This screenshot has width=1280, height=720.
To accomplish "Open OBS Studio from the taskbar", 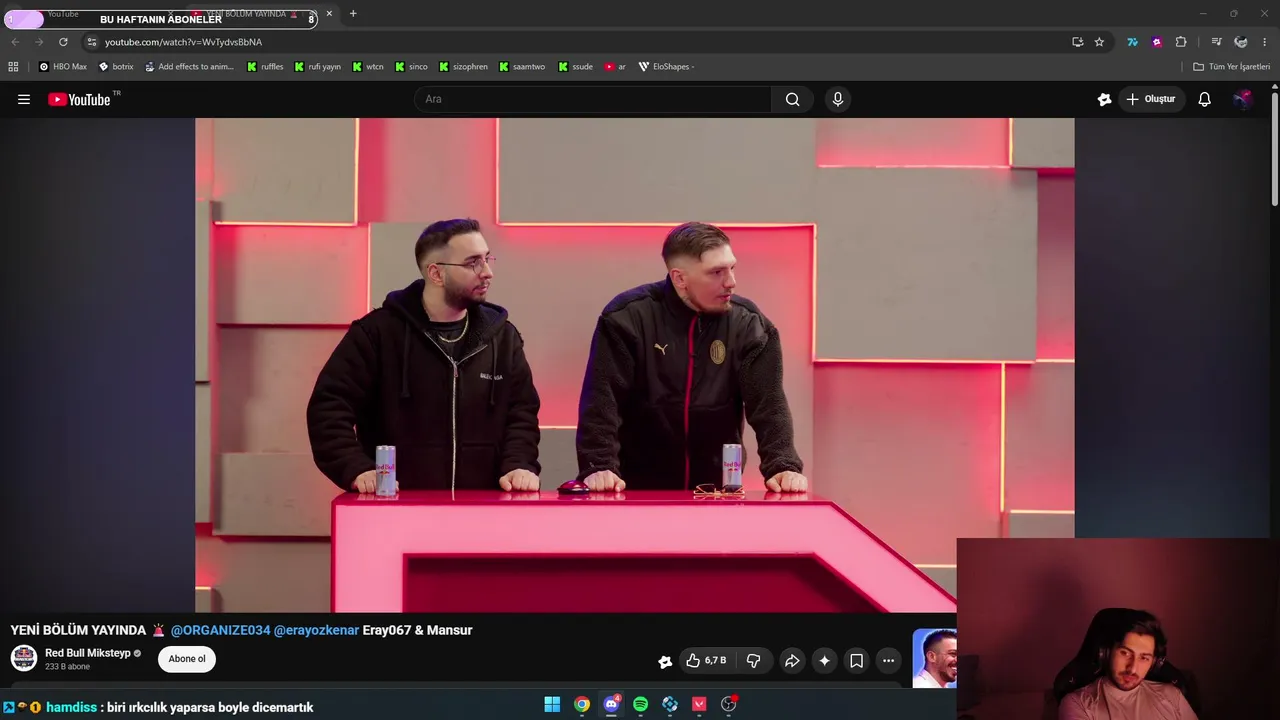I will coord(729,704).
